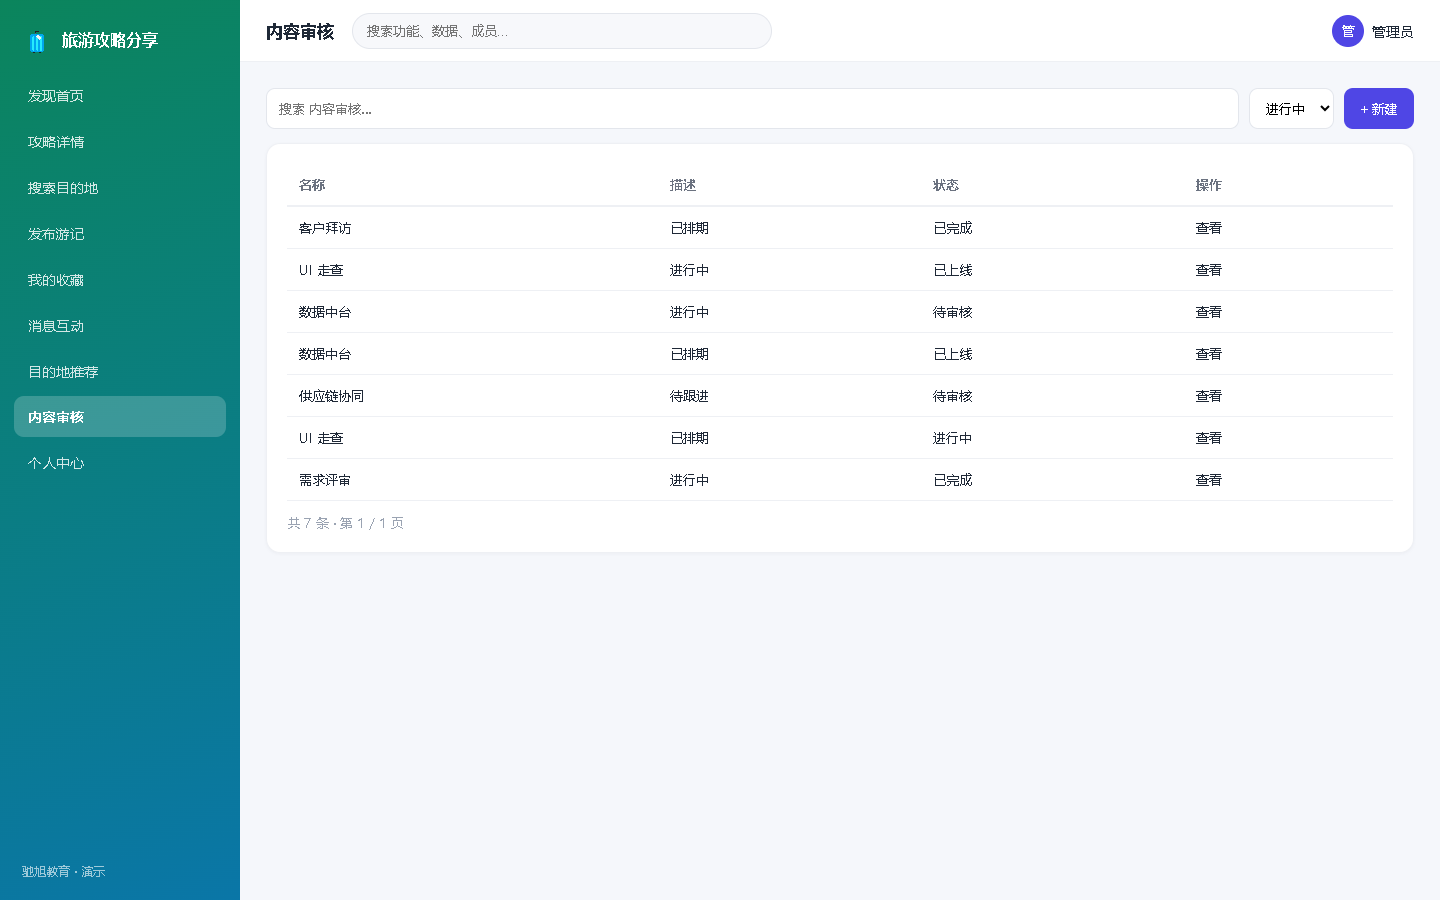Click 查看 for 需求评审 row
Screen dimensions: 1440x900
pyautogui.click(x=1208, y=480)
